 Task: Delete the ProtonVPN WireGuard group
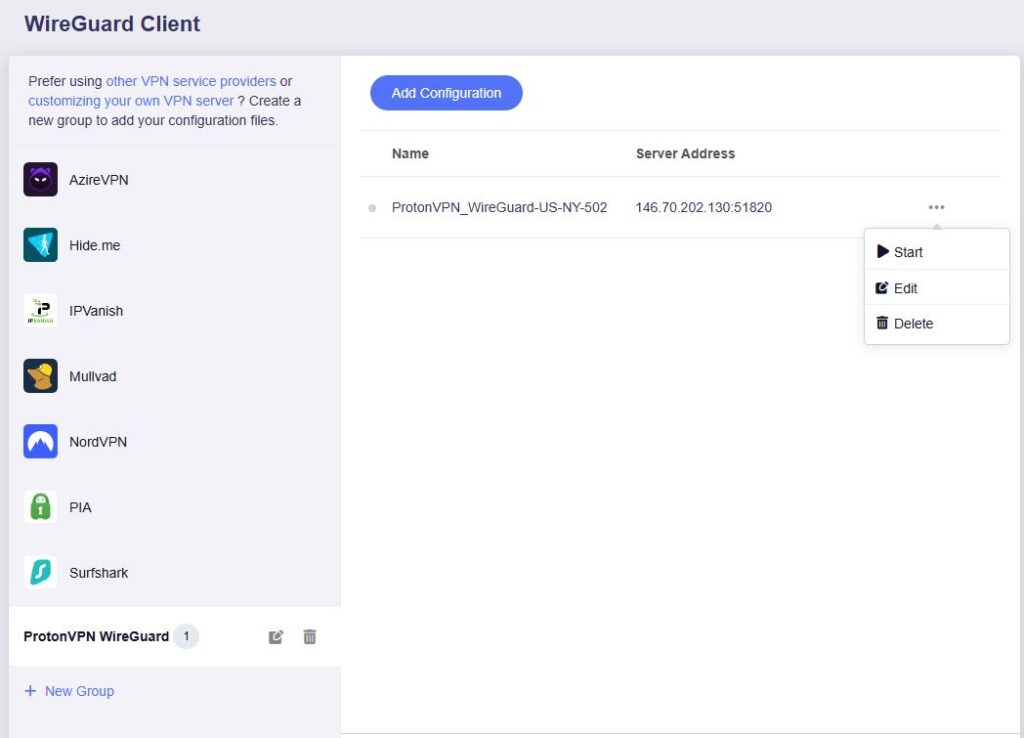coord(309,637)
